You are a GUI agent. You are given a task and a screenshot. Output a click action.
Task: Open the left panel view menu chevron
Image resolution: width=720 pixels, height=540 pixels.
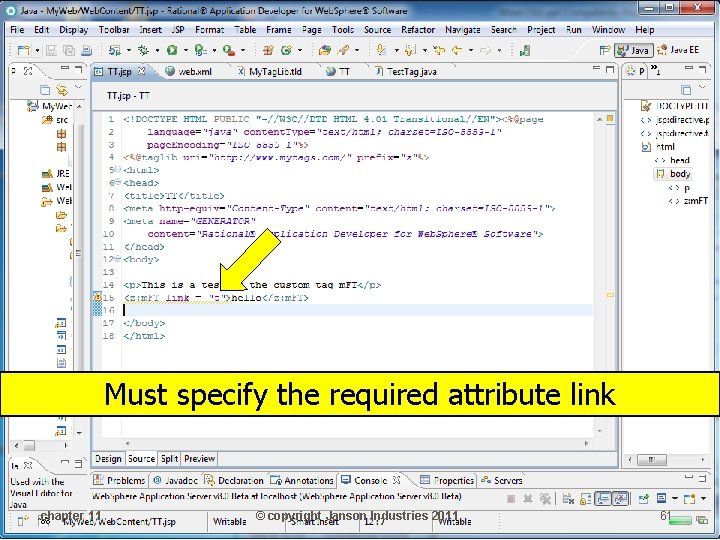point(78,87)
